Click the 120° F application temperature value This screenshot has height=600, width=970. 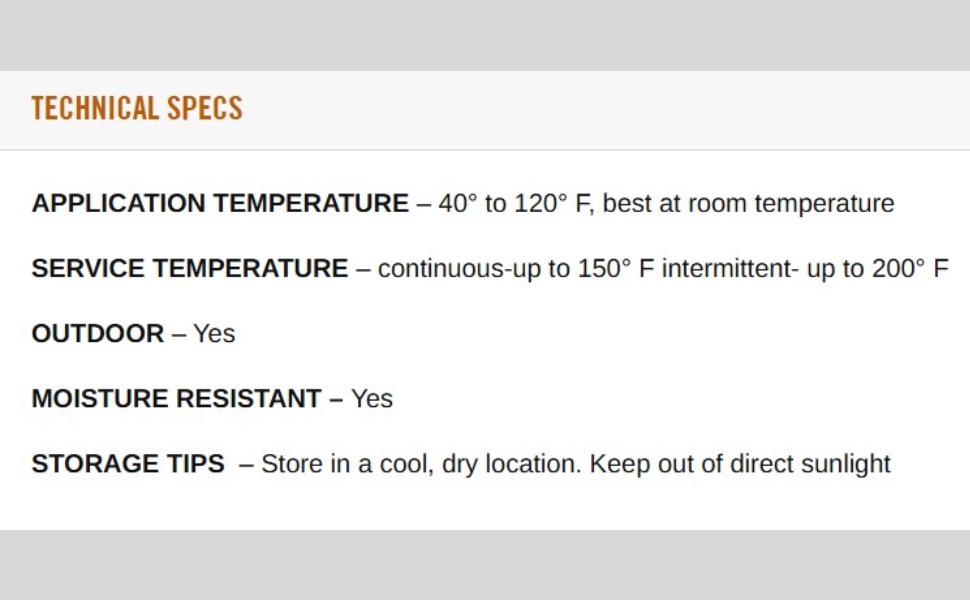pyautogui.click(x=553, y=204)
